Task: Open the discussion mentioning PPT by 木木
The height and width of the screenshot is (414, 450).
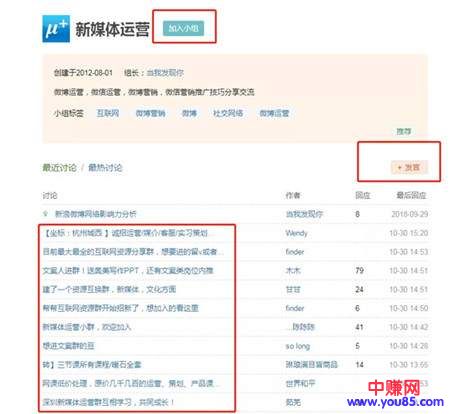Action: [x=128, y=270]
